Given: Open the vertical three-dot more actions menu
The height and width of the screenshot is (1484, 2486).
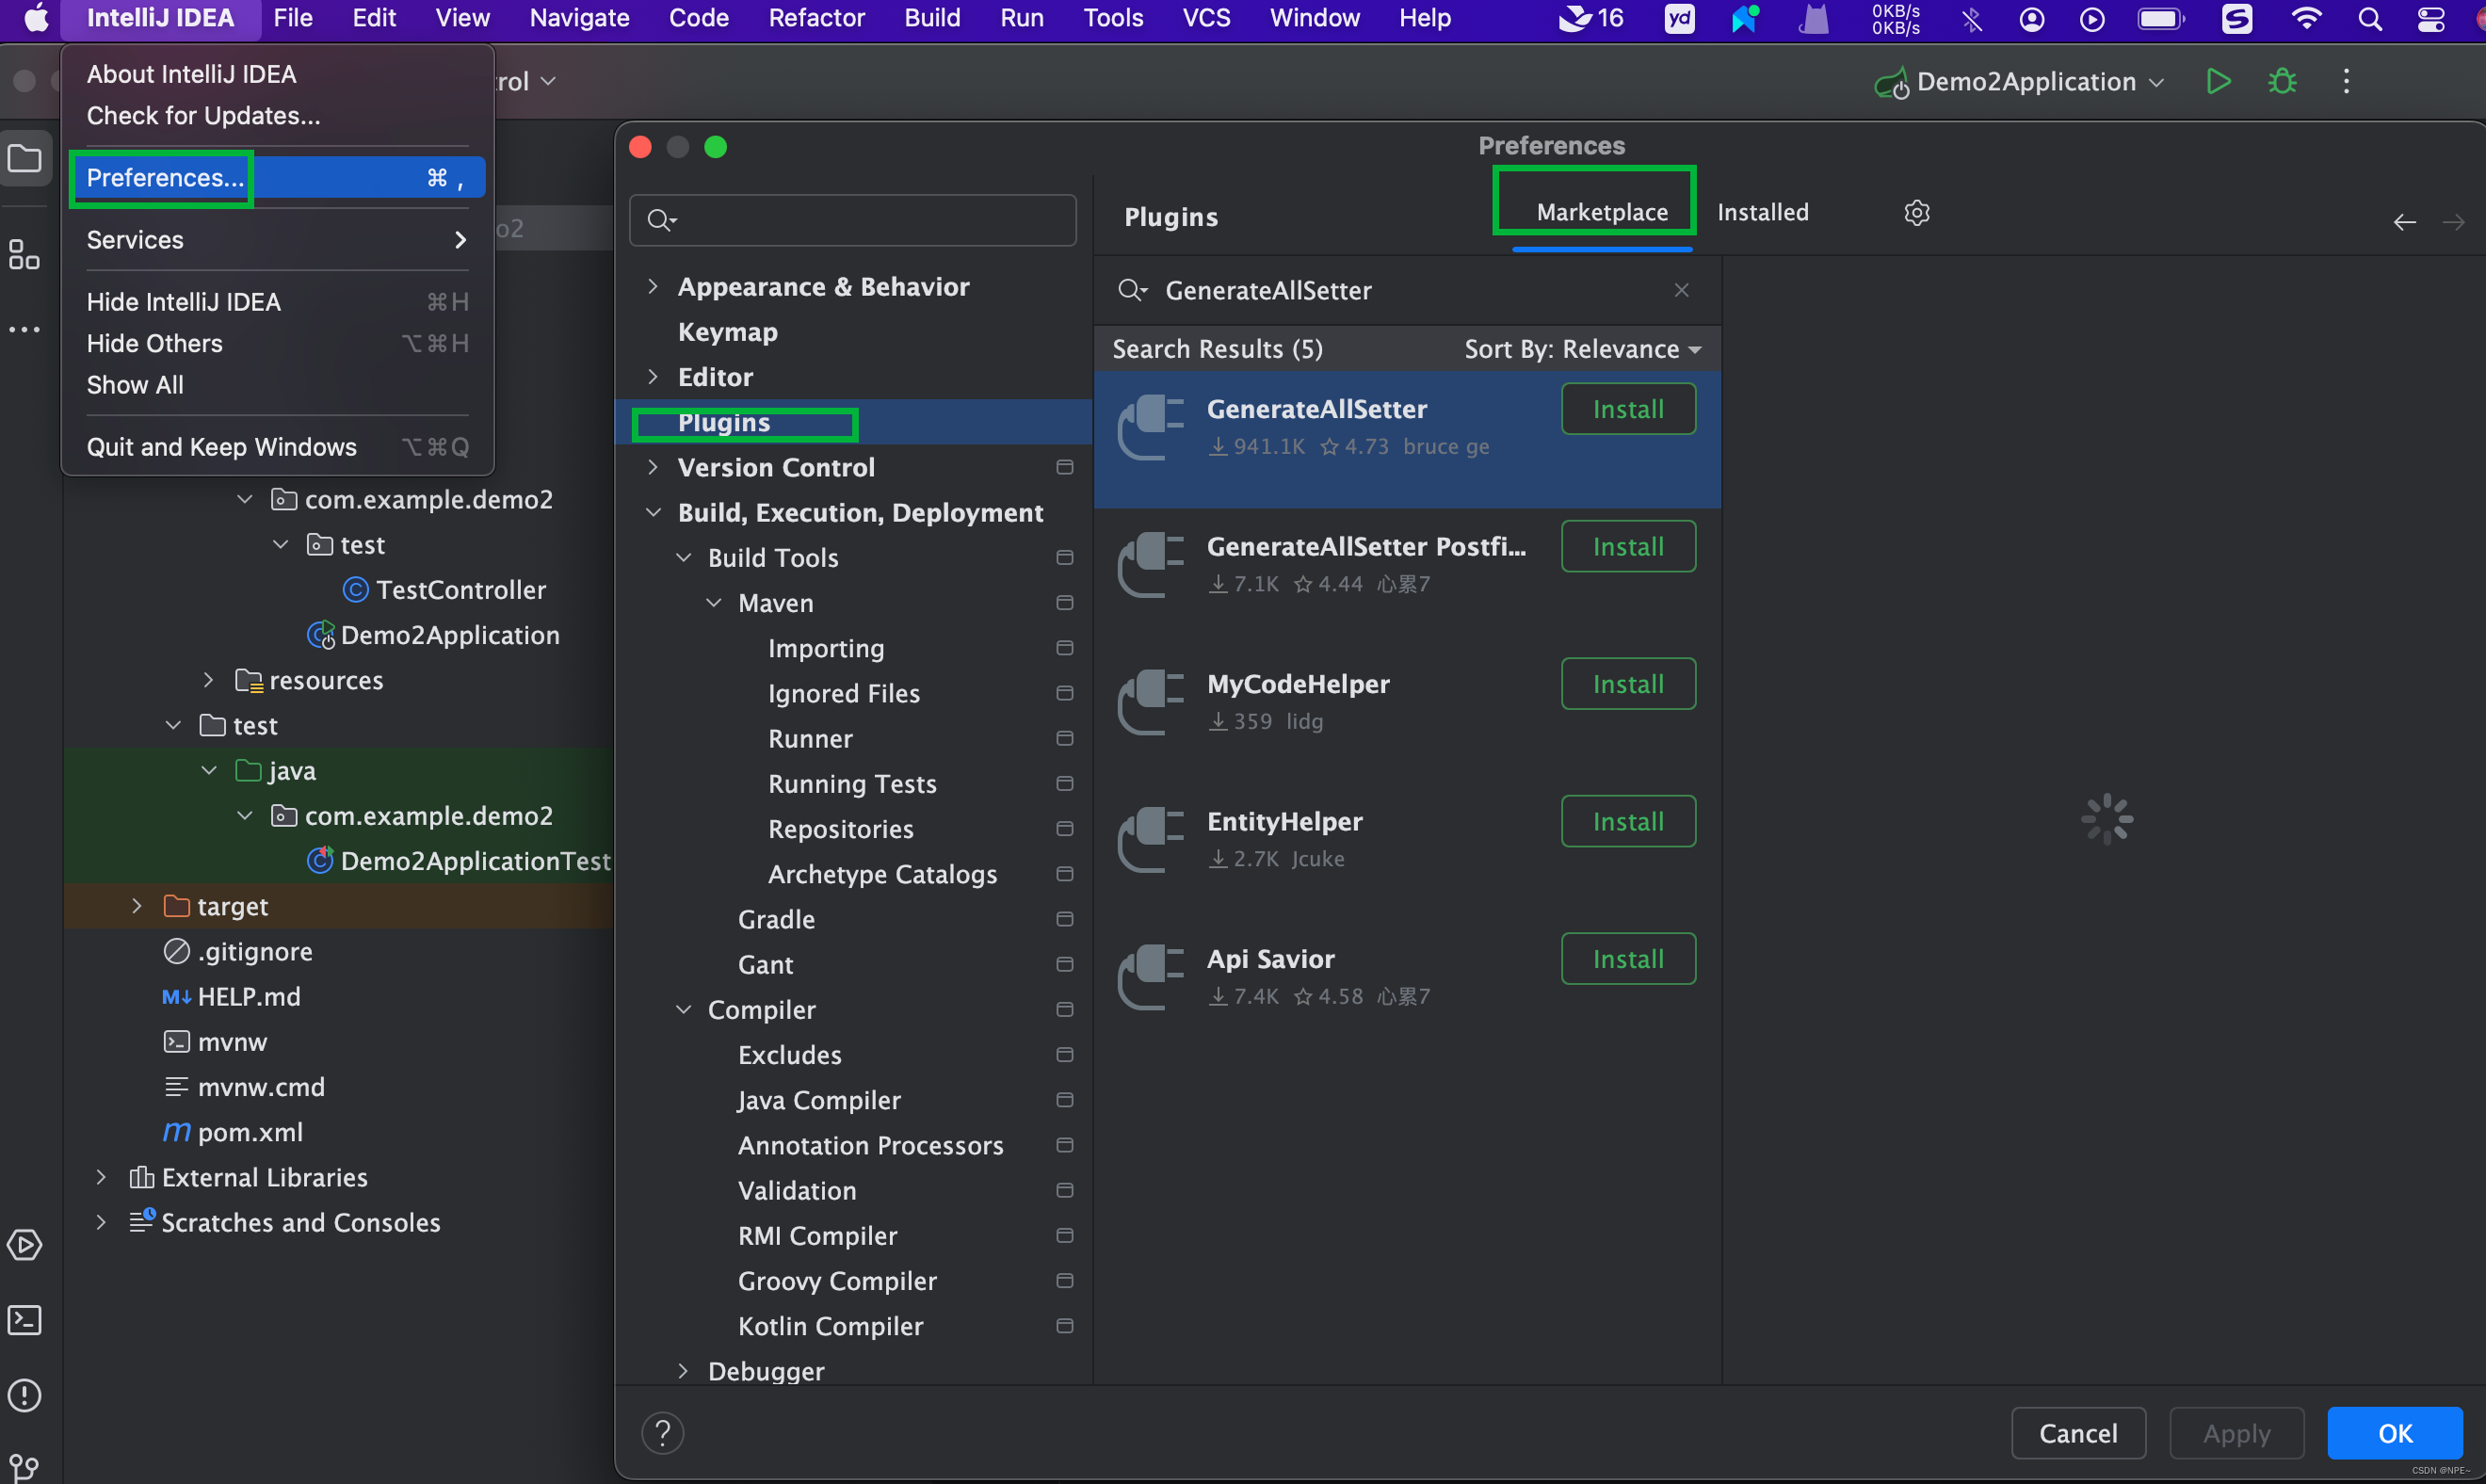Looking at the screenshot, I should [x=2346, y=81].
